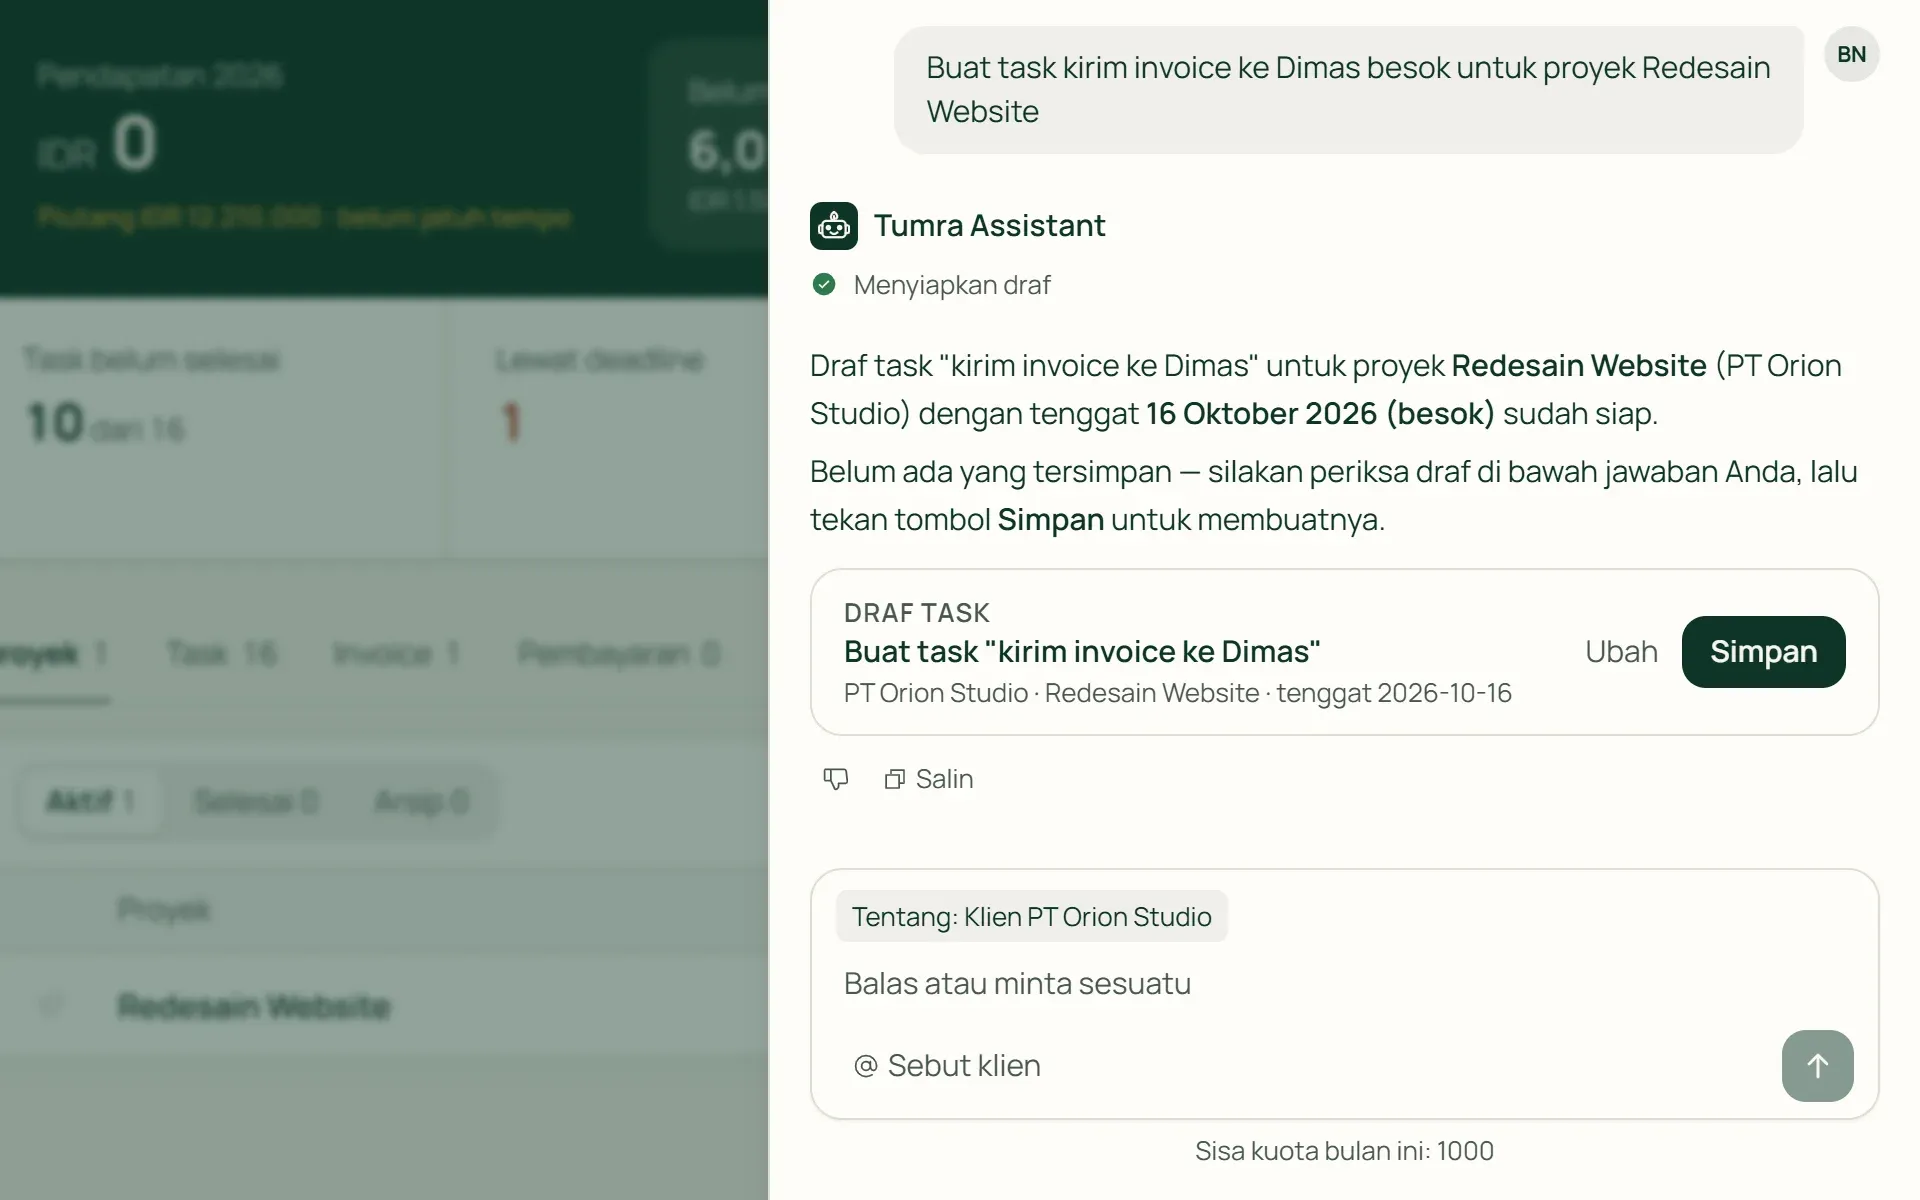The height and width of the screenshot is (1200, 1920).
Task: Click the 'Sisa kuota bulan ini: 1000' text
Action: tap(1344, 1151)
